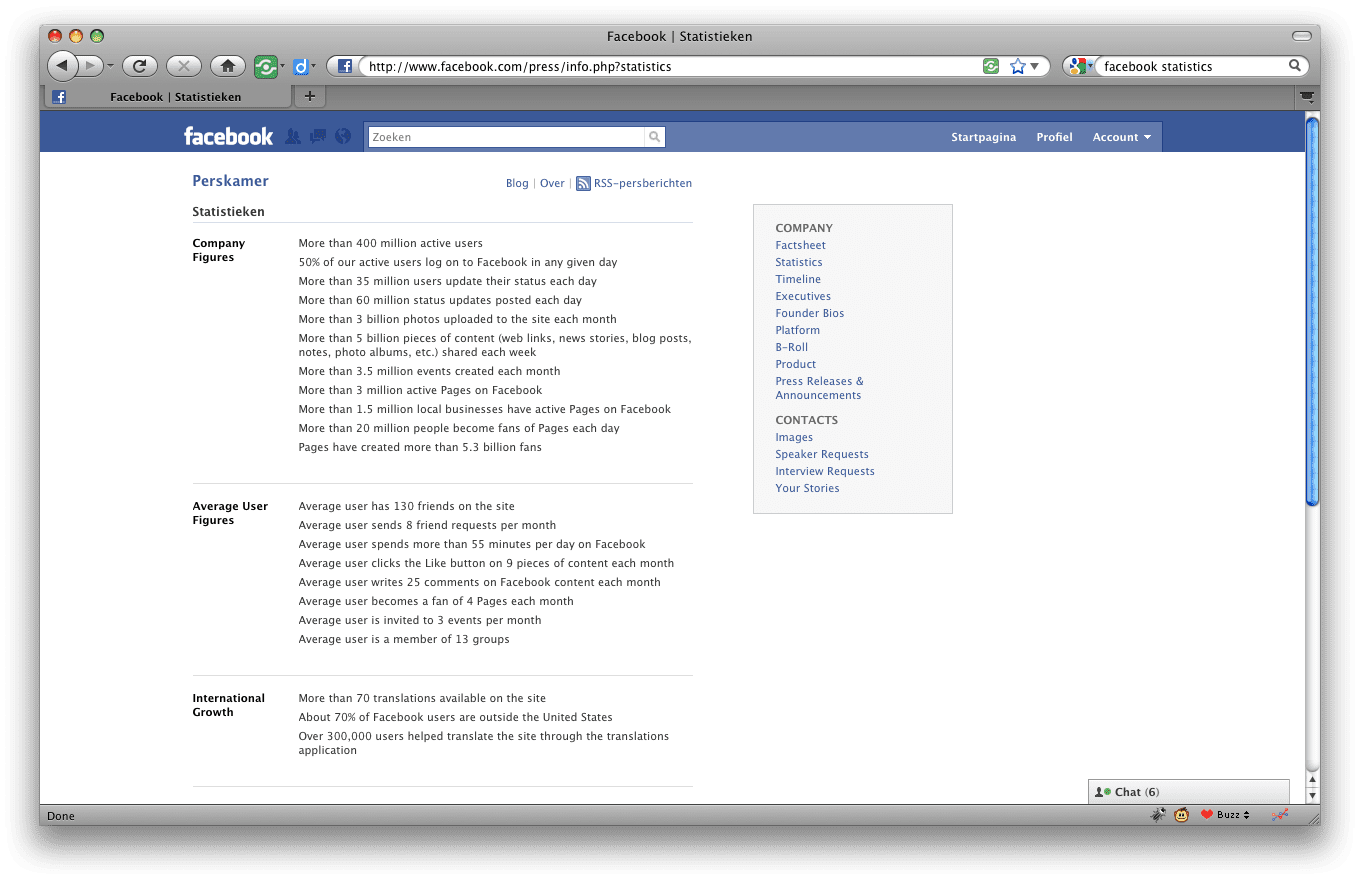This screenshot has height=880, width=1360.
Task: Click the magnifier in browser search box
Action: (x=1295, y=66)
